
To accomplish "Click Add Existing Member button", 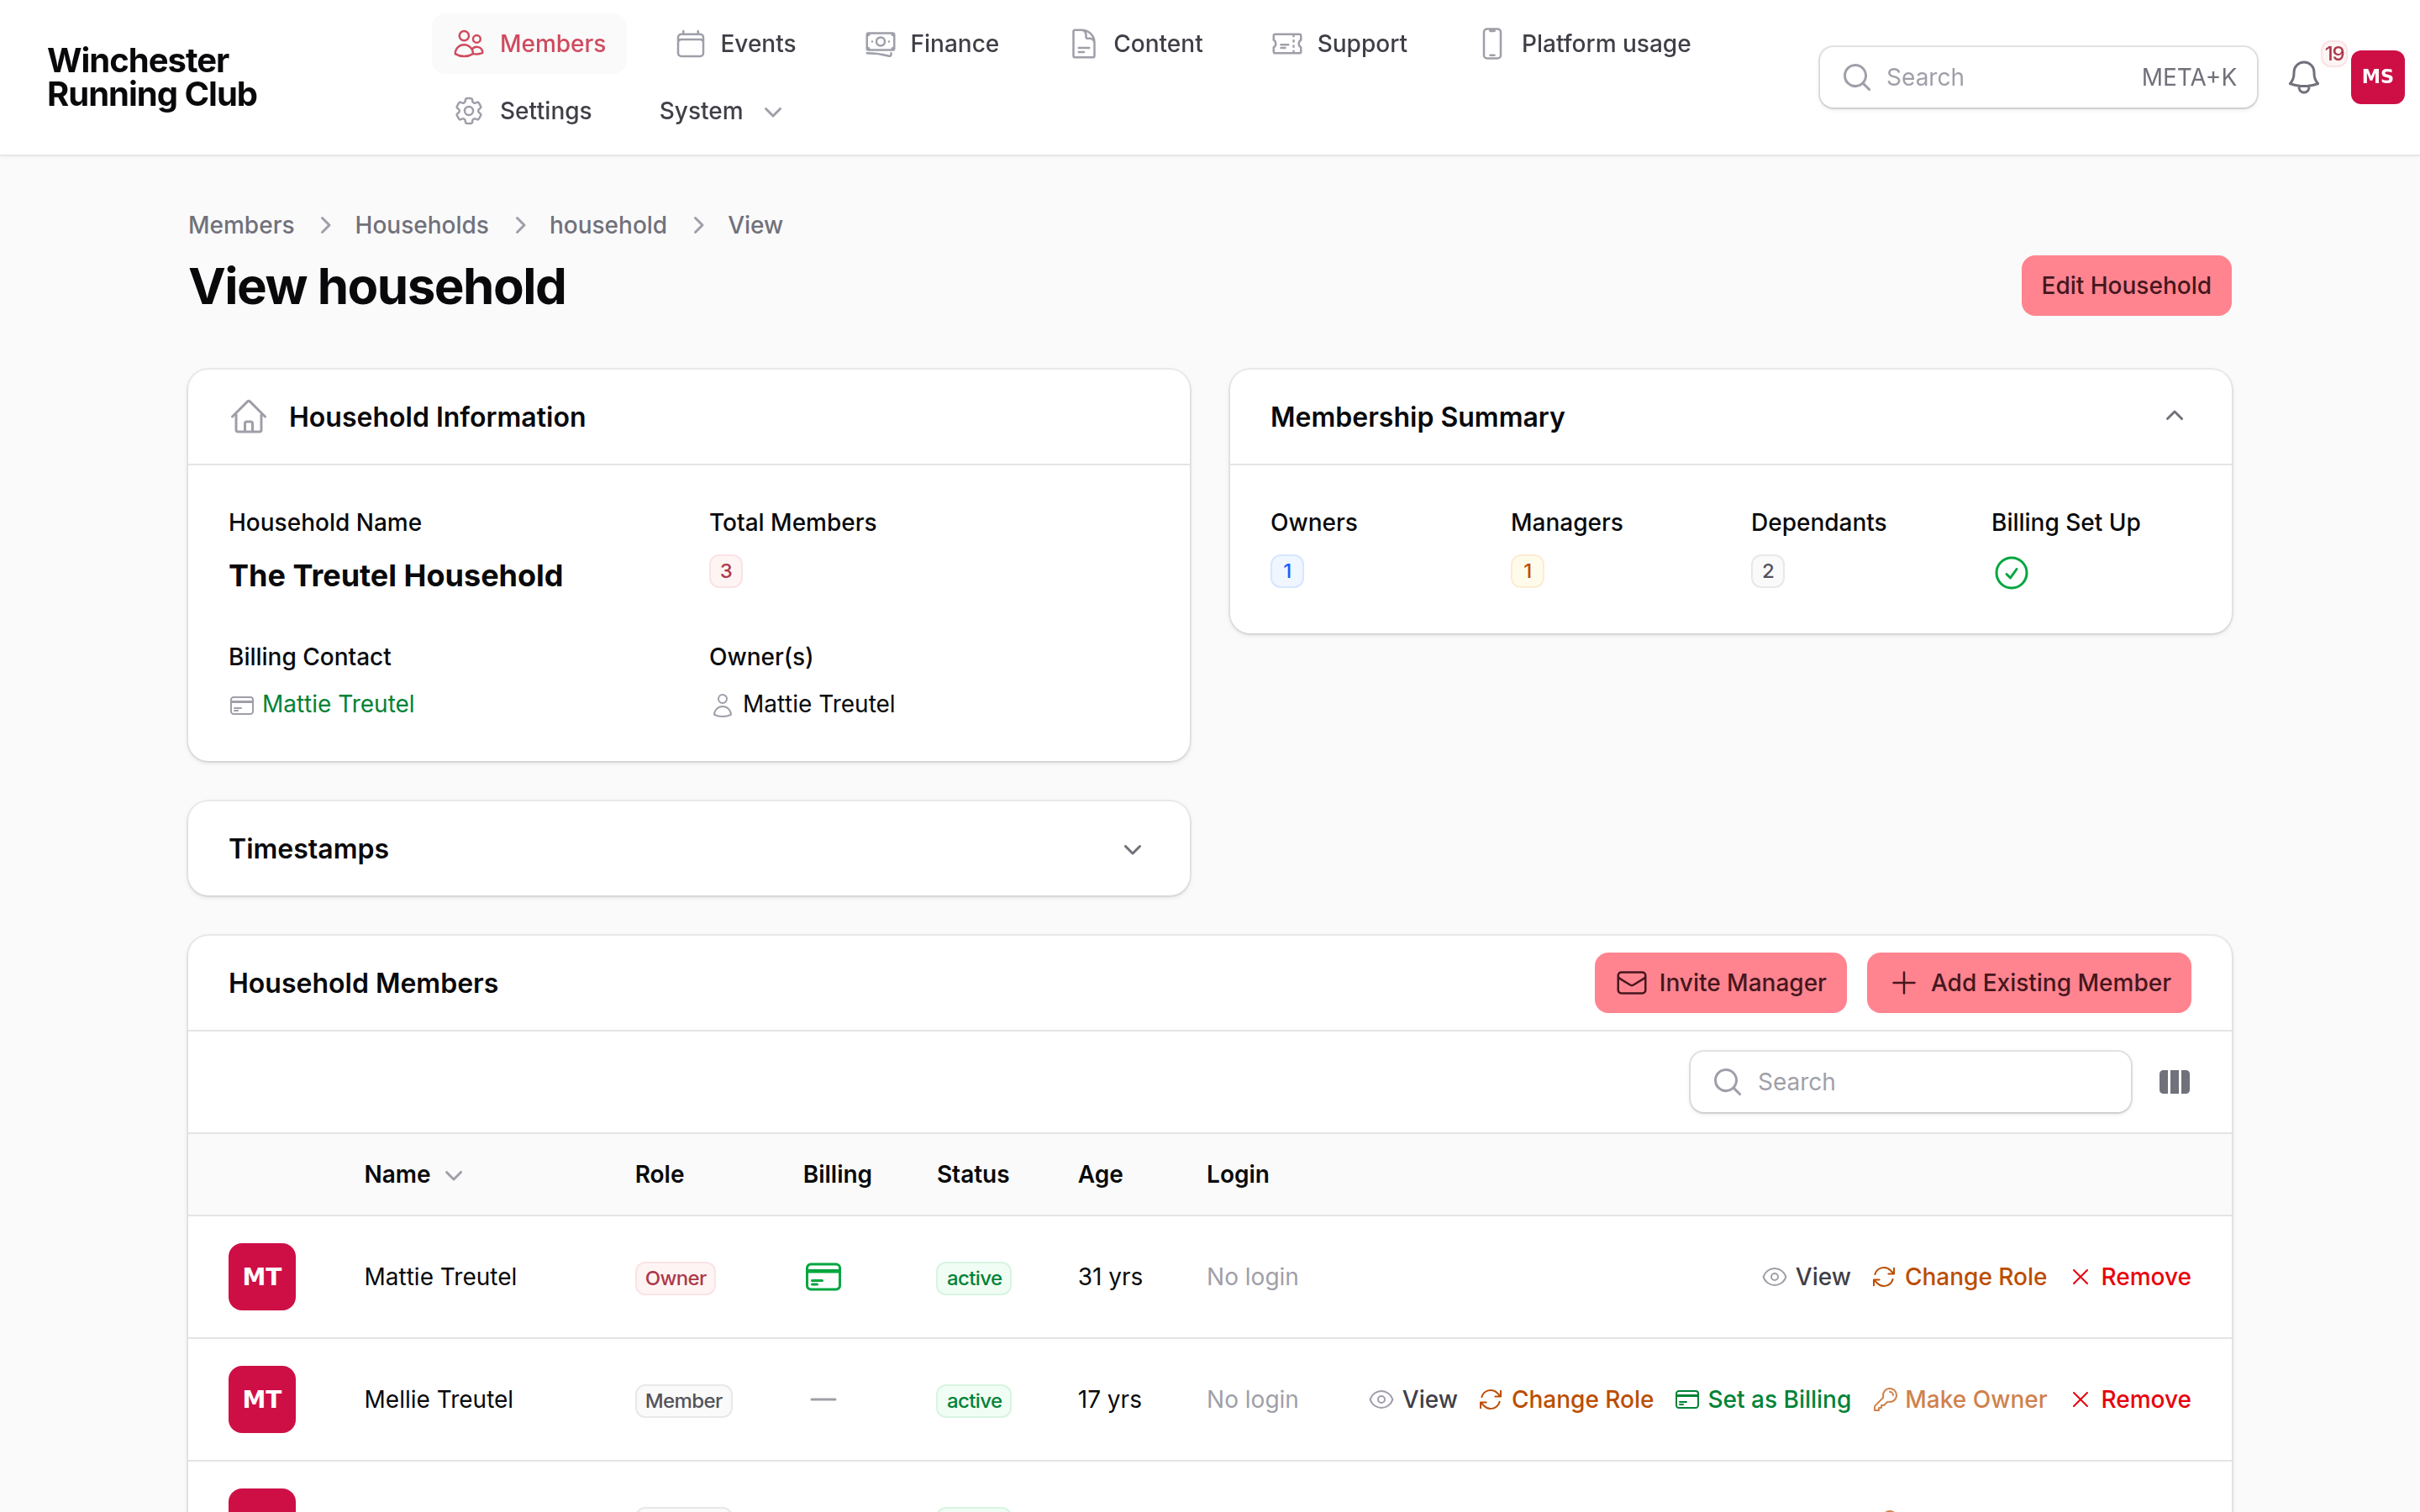I will [2029, 983].
